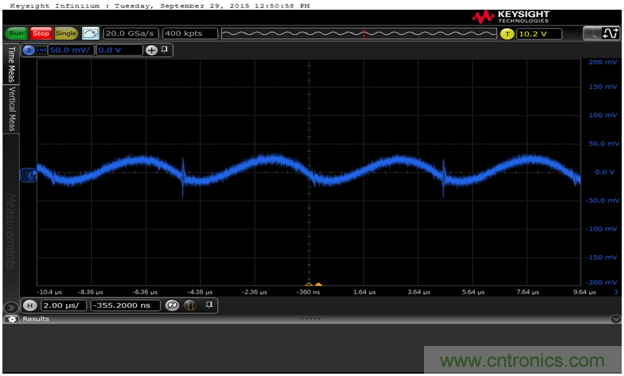The height and width of the screenshot is (376, 624).
Task: Edit the 10.2 V trigger level
Action: pos(539,34)
